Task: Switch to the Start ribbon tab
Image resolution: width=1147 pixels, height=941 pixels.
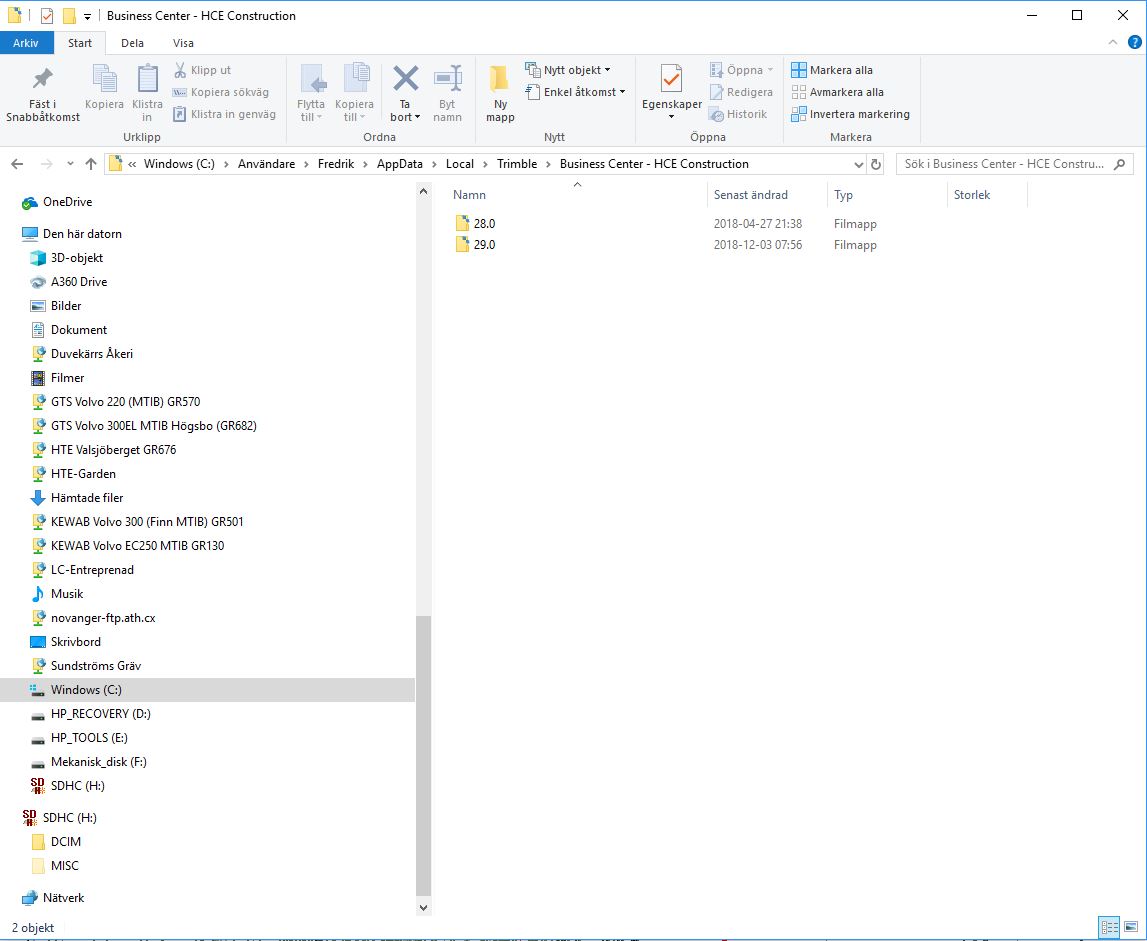Action: pyautogui.click(x=80, y=42)
